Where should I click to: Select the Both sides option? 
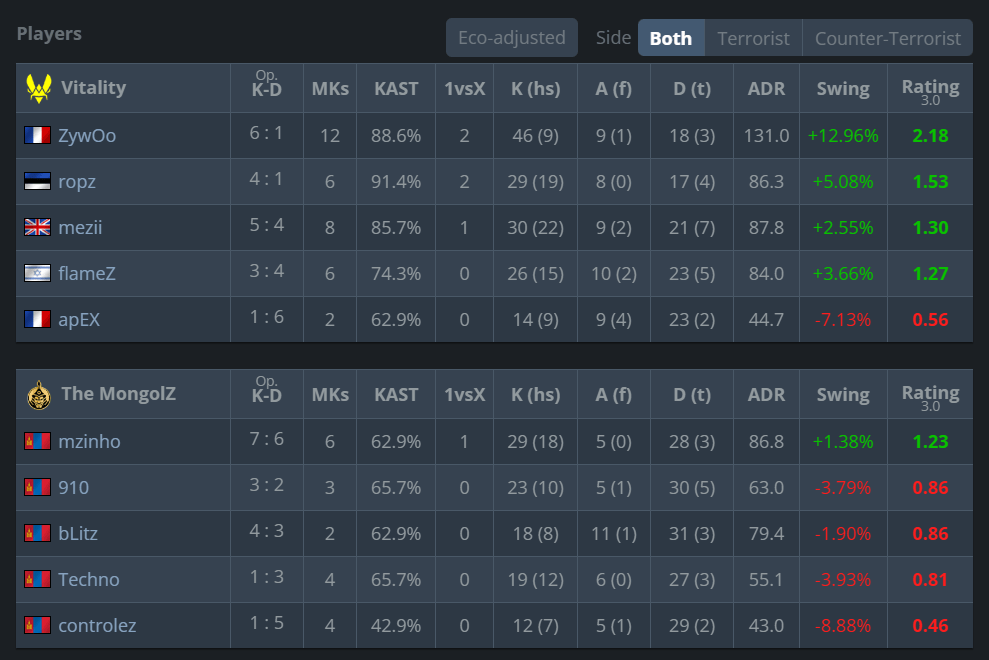[x=671, y=38]
